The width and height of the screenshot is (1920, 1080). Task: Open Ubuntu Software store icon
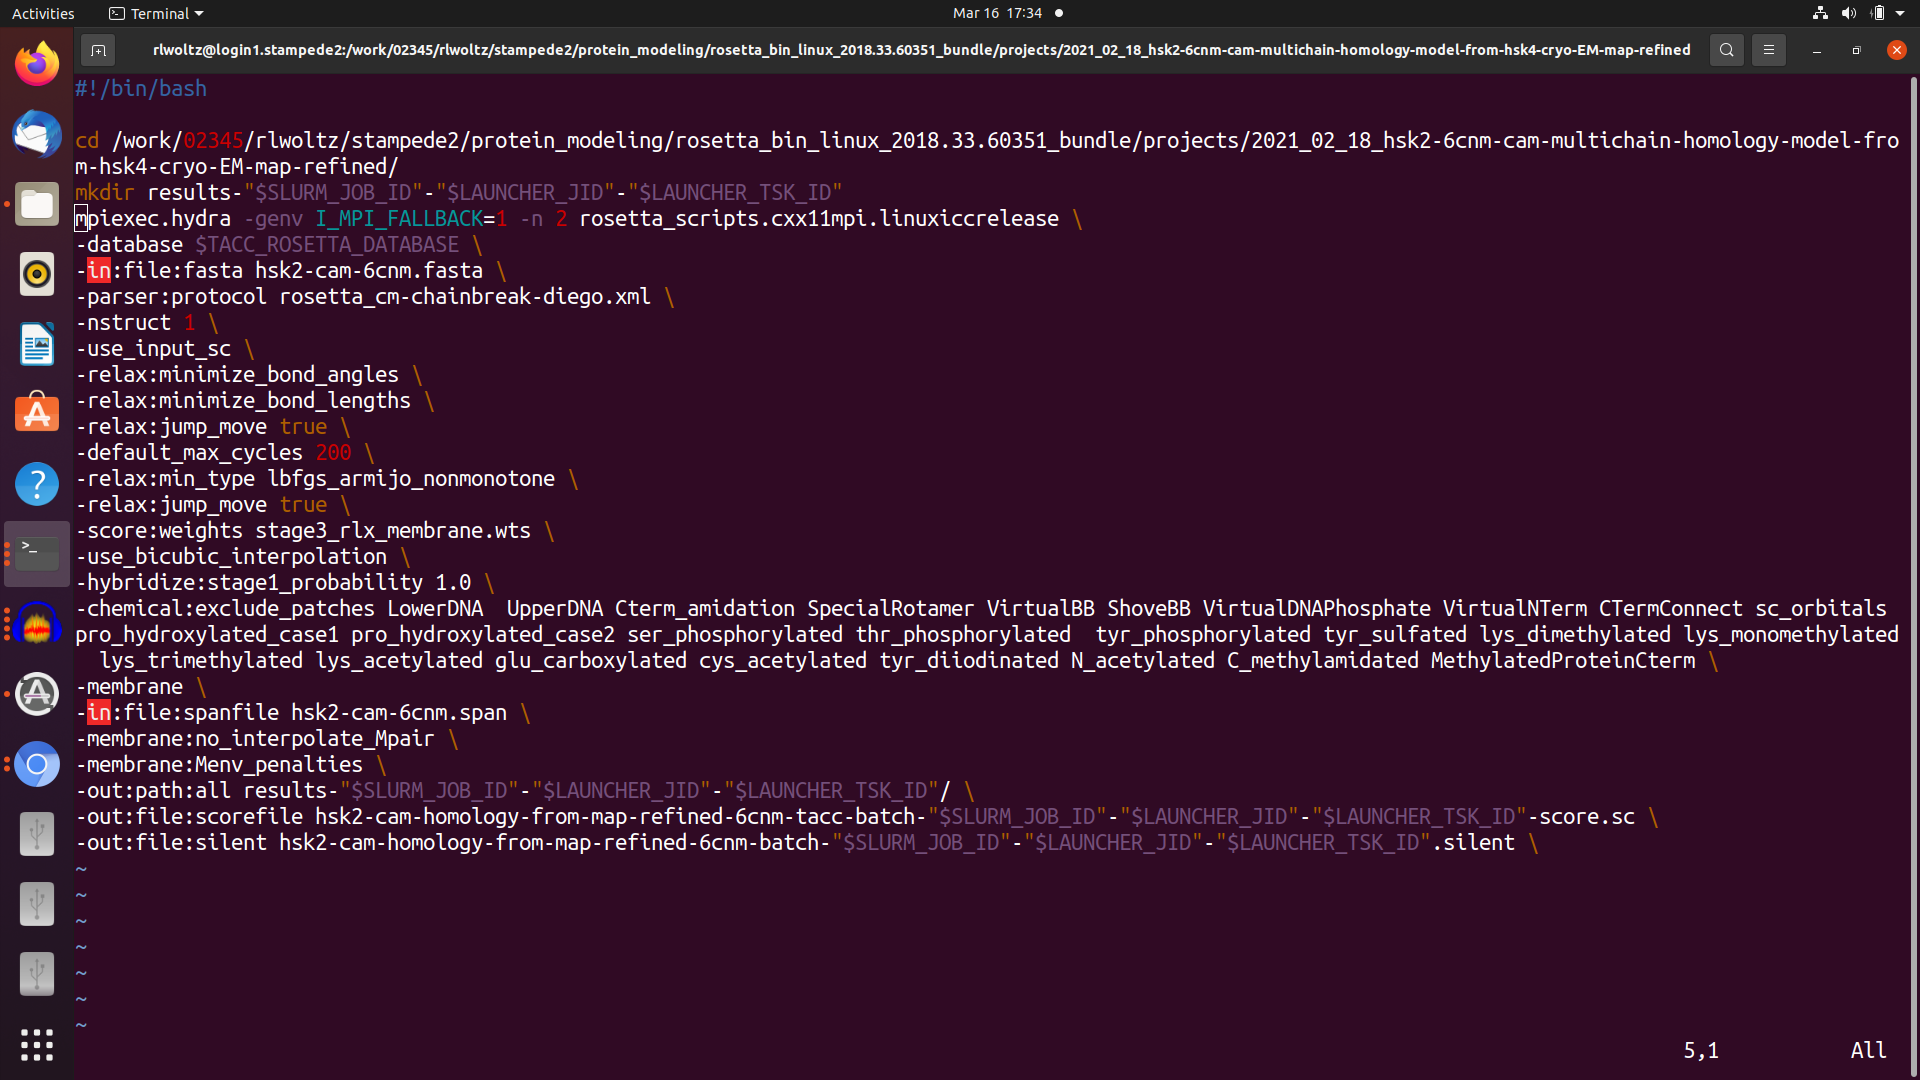click(x=37, y=414)
